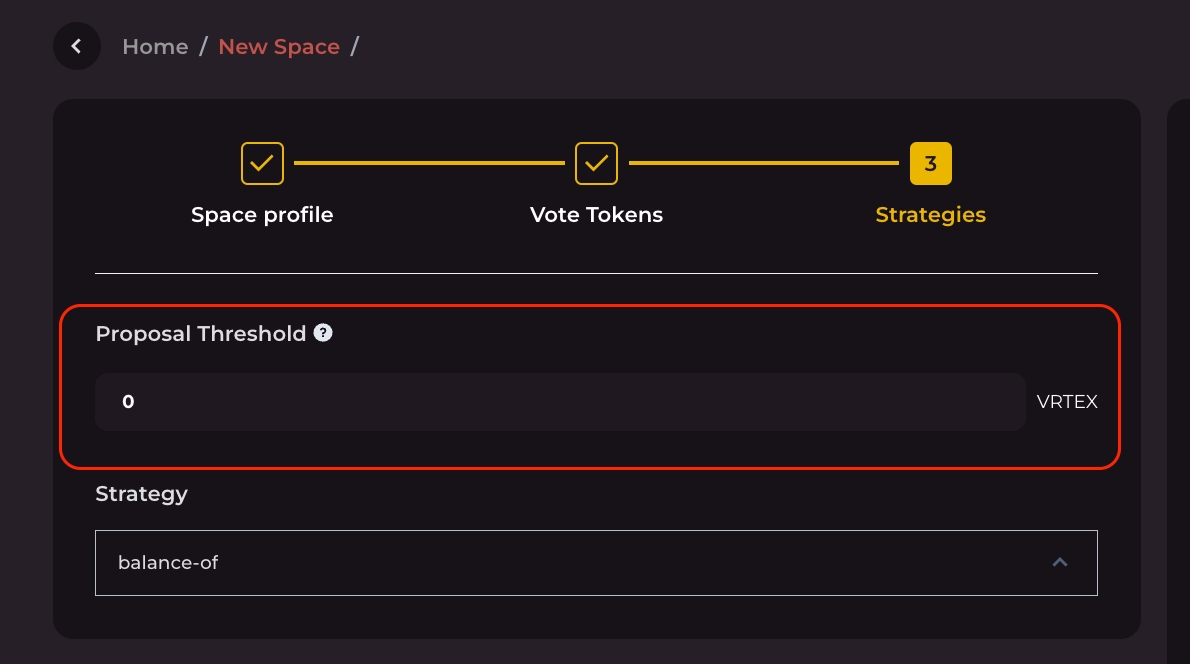Click the VRTEX token unit label
This screenshot has height=664, width=1190.
click(1067, 402)
